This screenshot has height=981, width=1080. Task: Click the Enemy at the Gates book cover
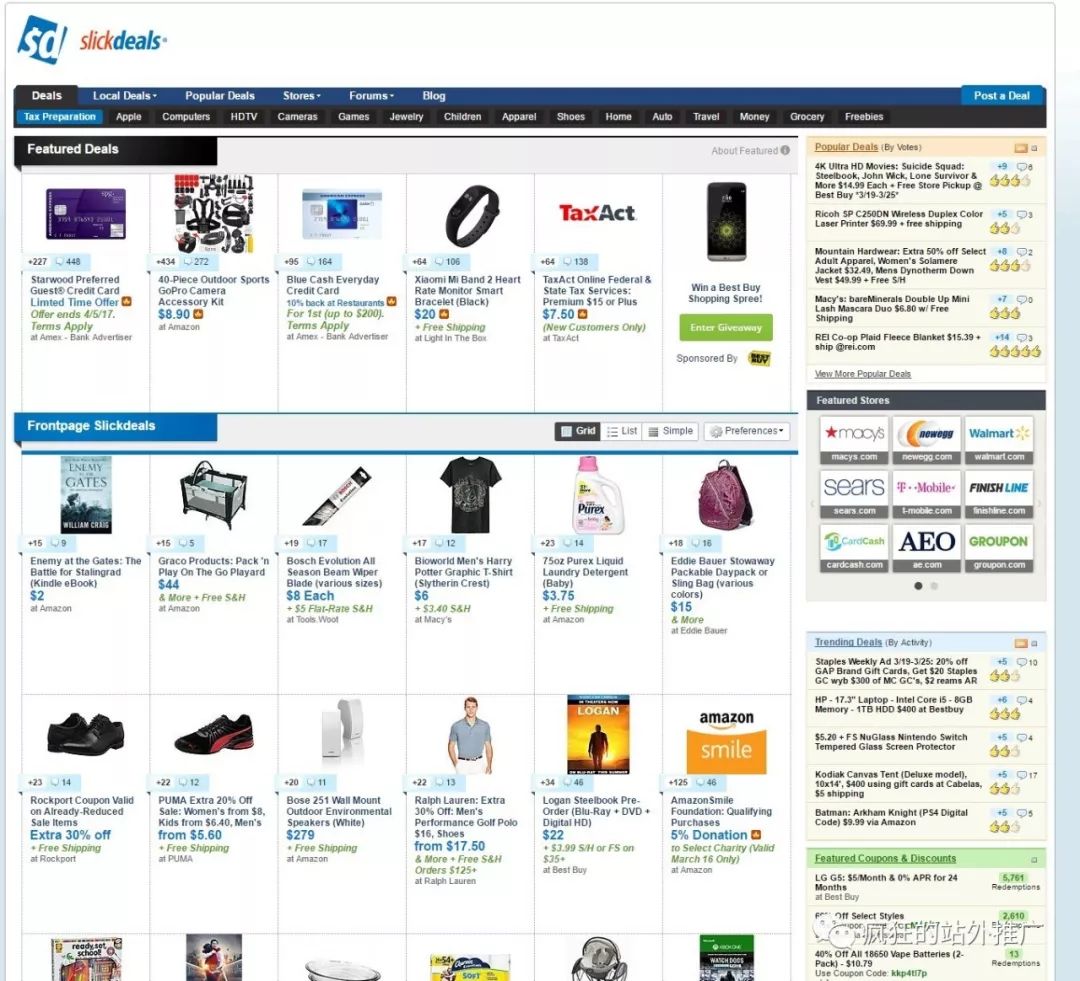click(x=86, y=495)
